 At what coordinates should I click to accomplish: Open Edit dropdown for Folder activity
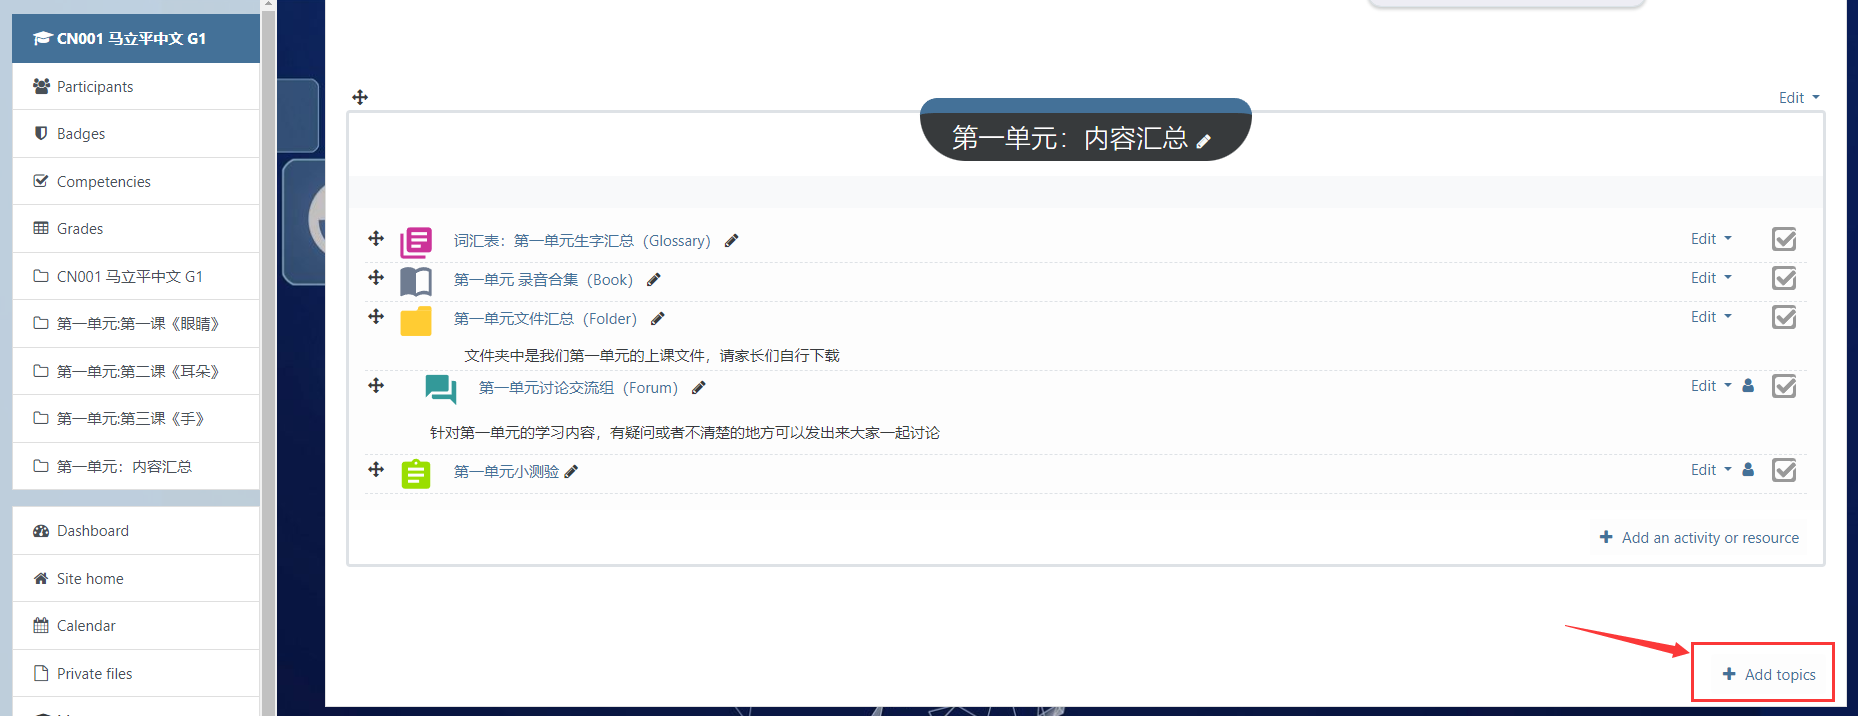pyautogui.click(x=1710, y=317)
